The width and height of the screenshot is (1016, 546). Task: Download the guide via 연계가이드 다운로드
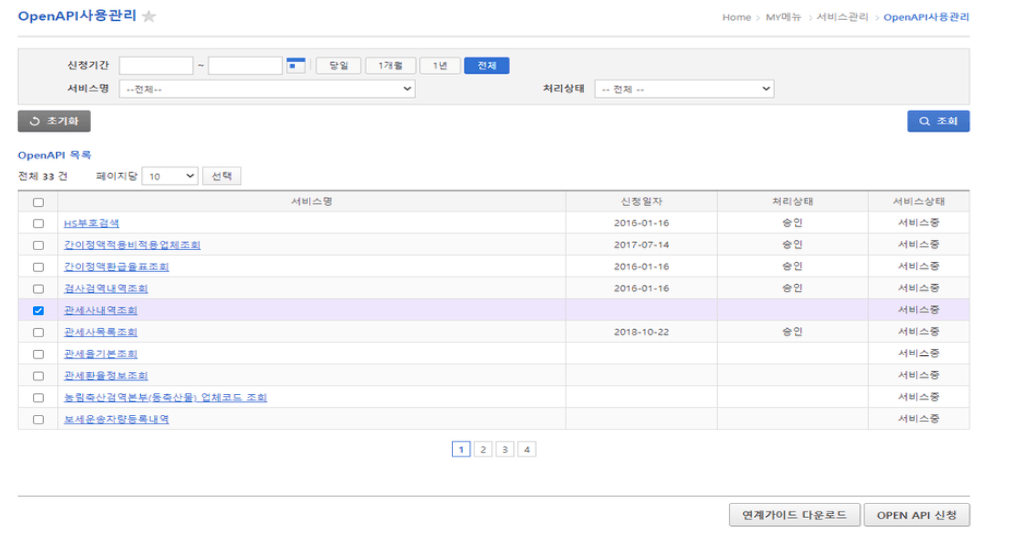pos(793,515)
